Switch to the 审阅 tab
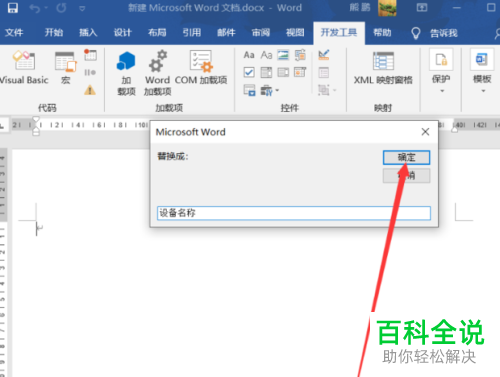Screen dimensions: 500x377 click(x=261, y=33)
